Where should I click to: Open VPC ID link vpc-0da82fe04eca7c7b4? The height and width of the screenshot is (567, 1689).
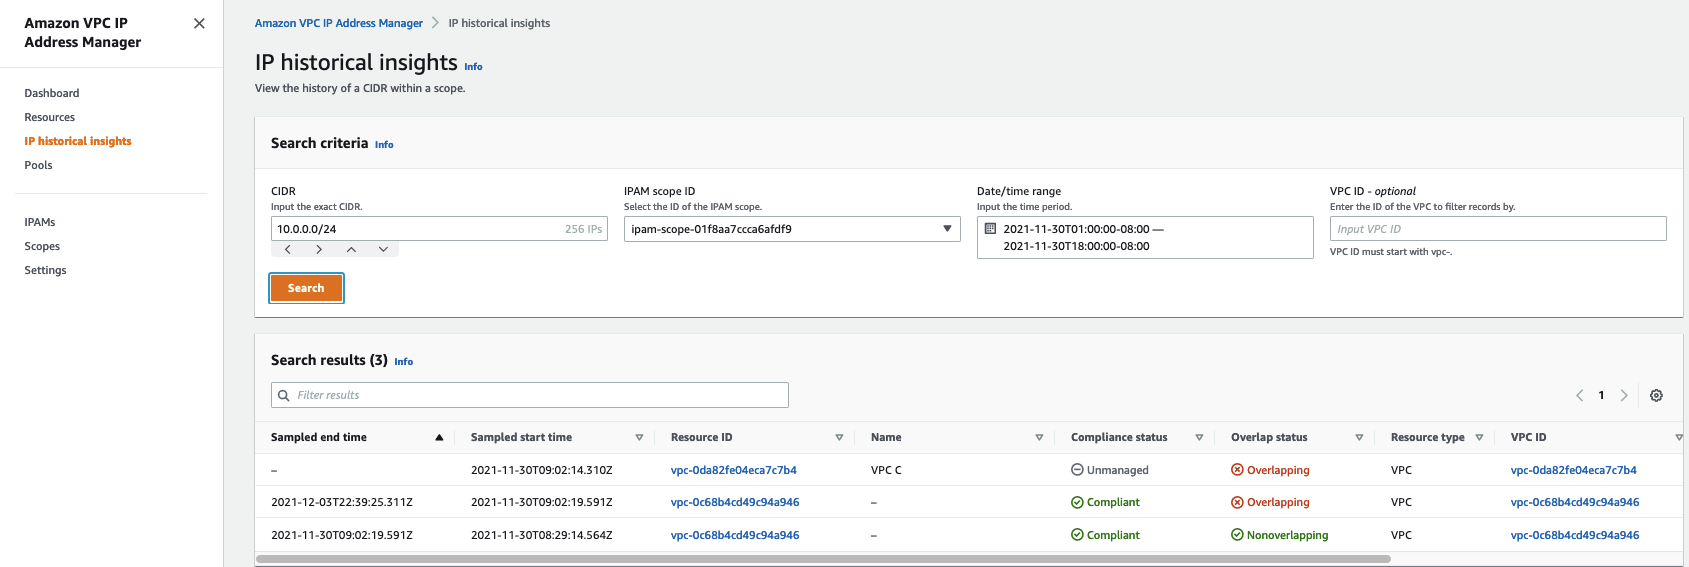coord(1574,470)
